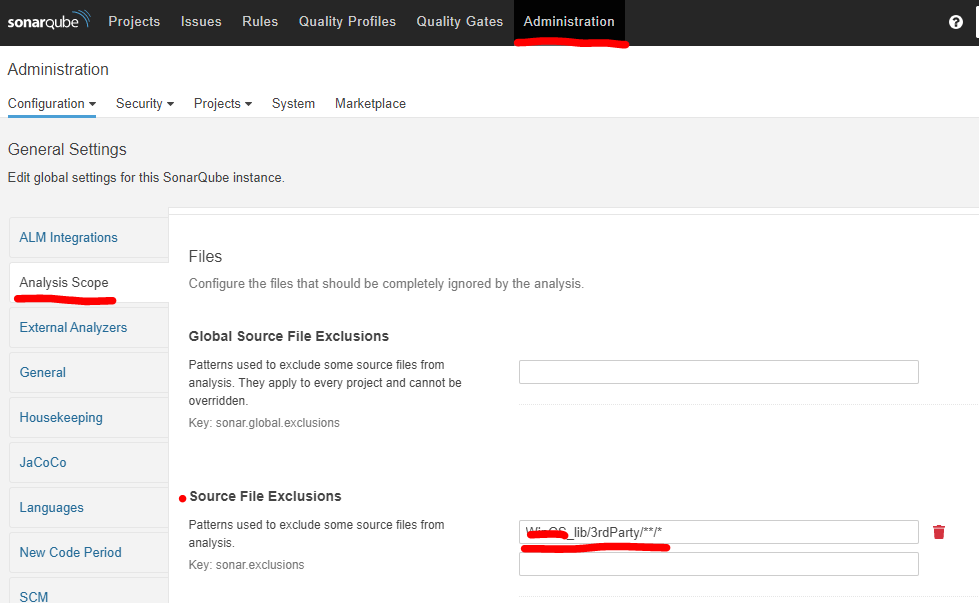979x603 pixels.
Task: Click the lib/3rdParty exclusion pattern field
Action: coord(719,532)
